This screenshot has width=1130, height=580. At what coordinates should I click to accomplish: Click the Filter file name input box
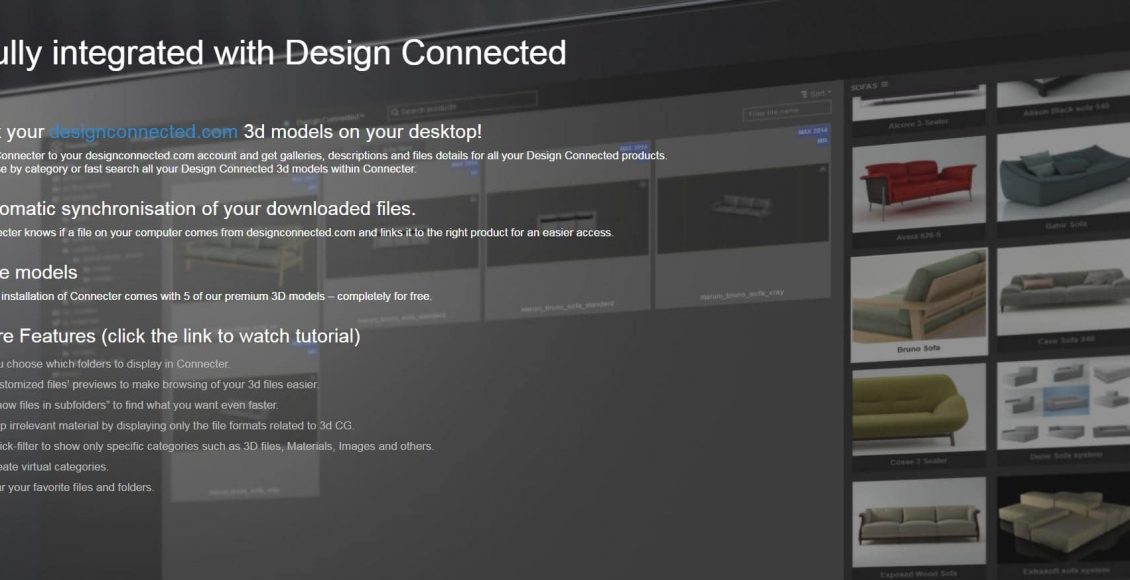coord(786,112)
